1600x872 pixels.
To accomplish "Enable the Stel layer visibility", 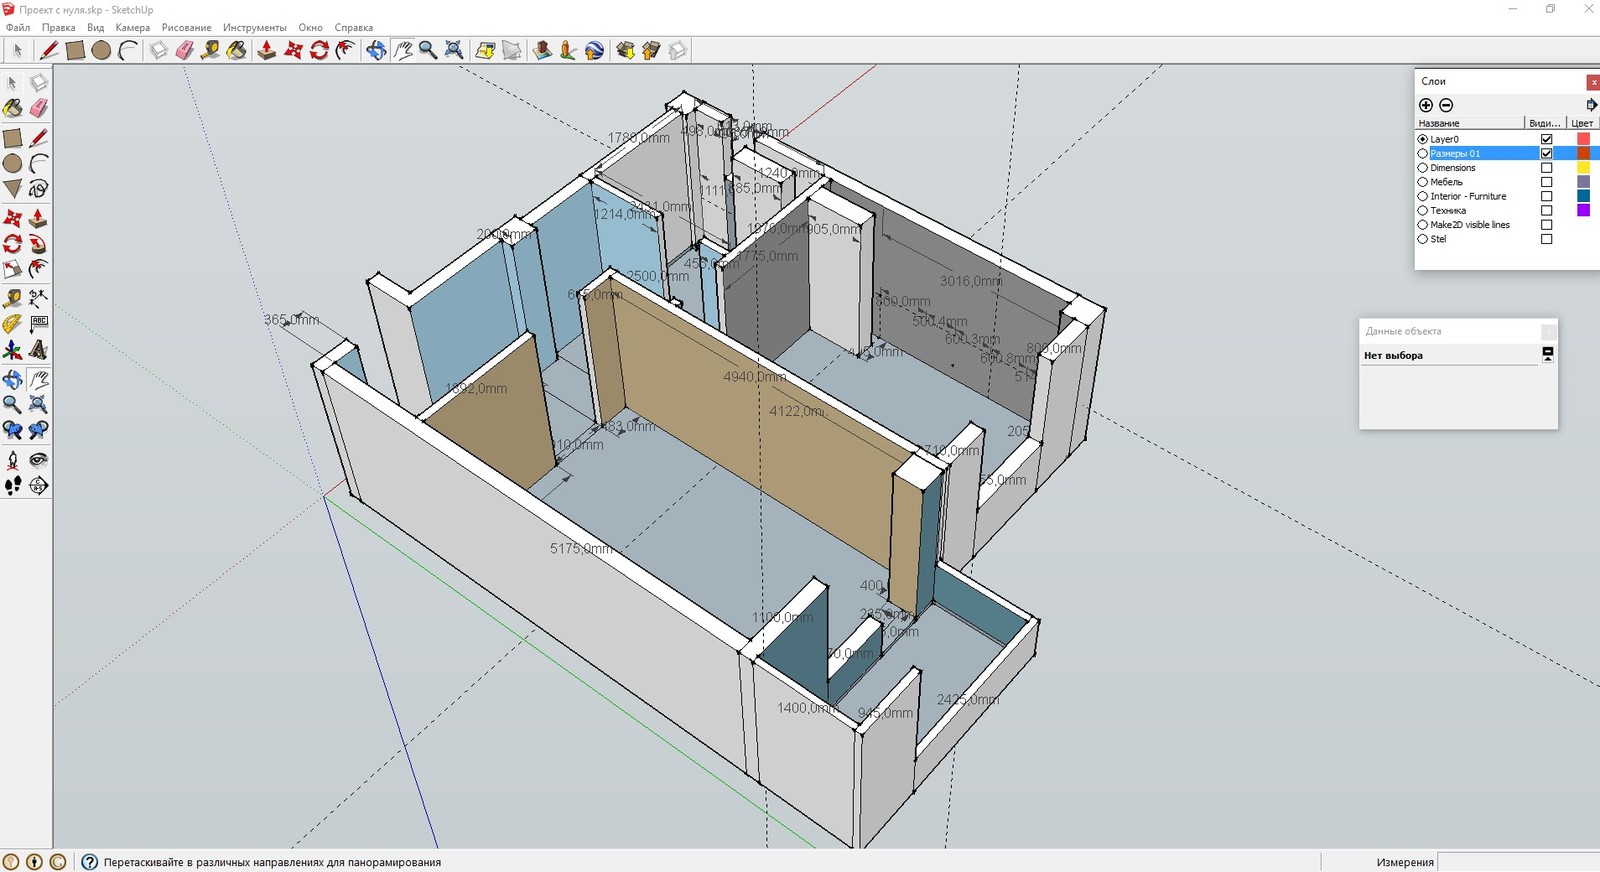I will 1546,239.
